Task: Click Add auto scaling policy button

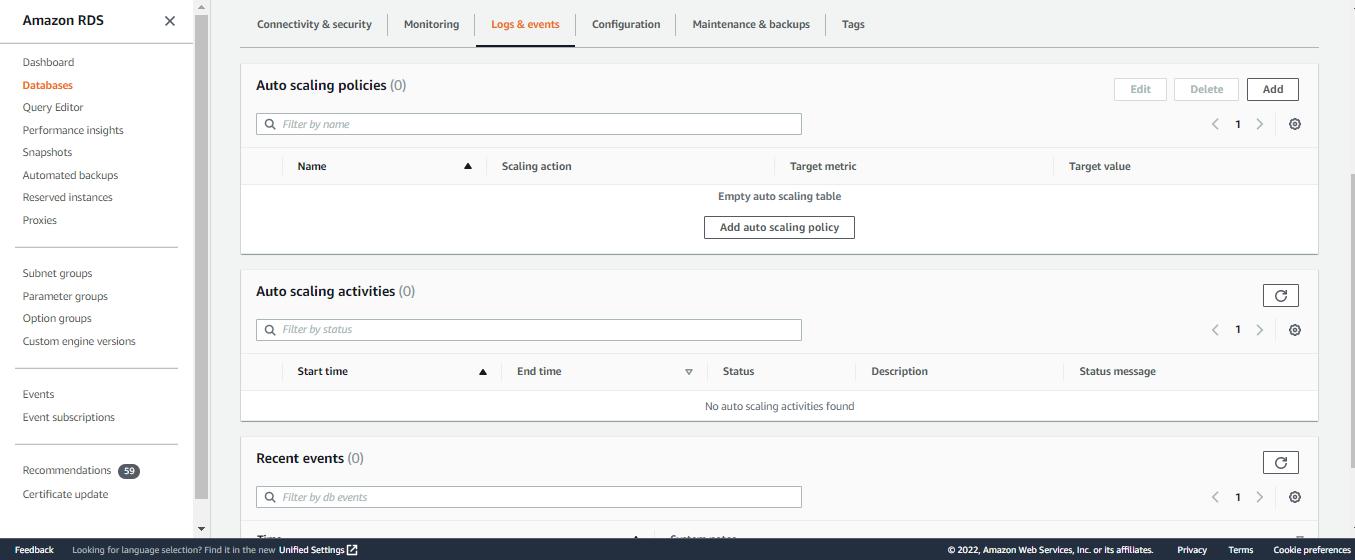Action: coord(779,227)
